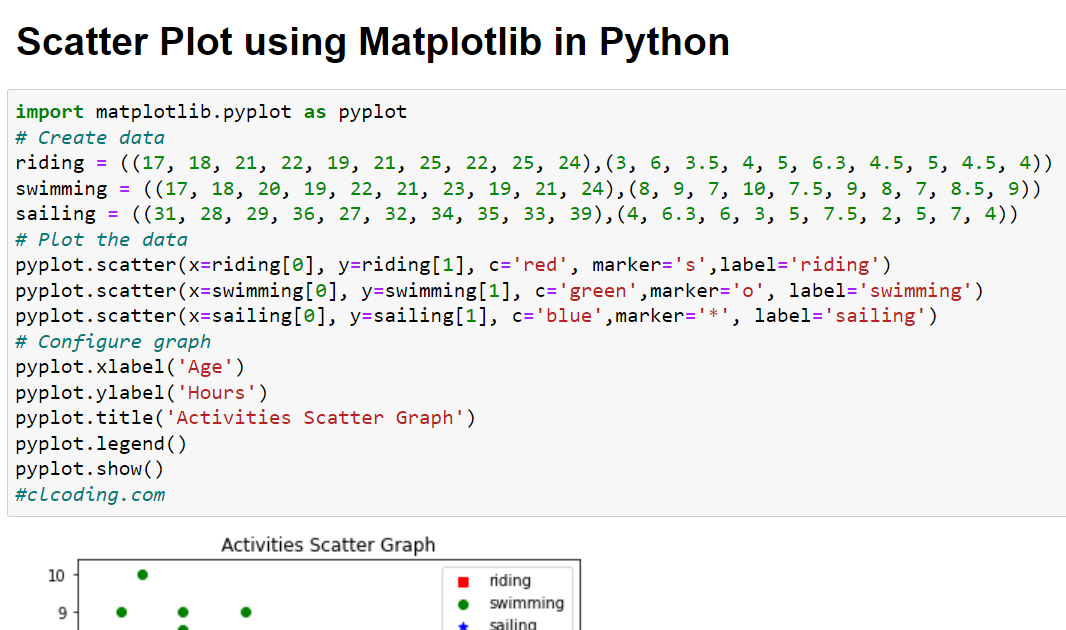Click the pyplot.title line
Image resolution: width=1066 pixels, height=630 pixels.
pyautogui.click(x=245, y=418)
